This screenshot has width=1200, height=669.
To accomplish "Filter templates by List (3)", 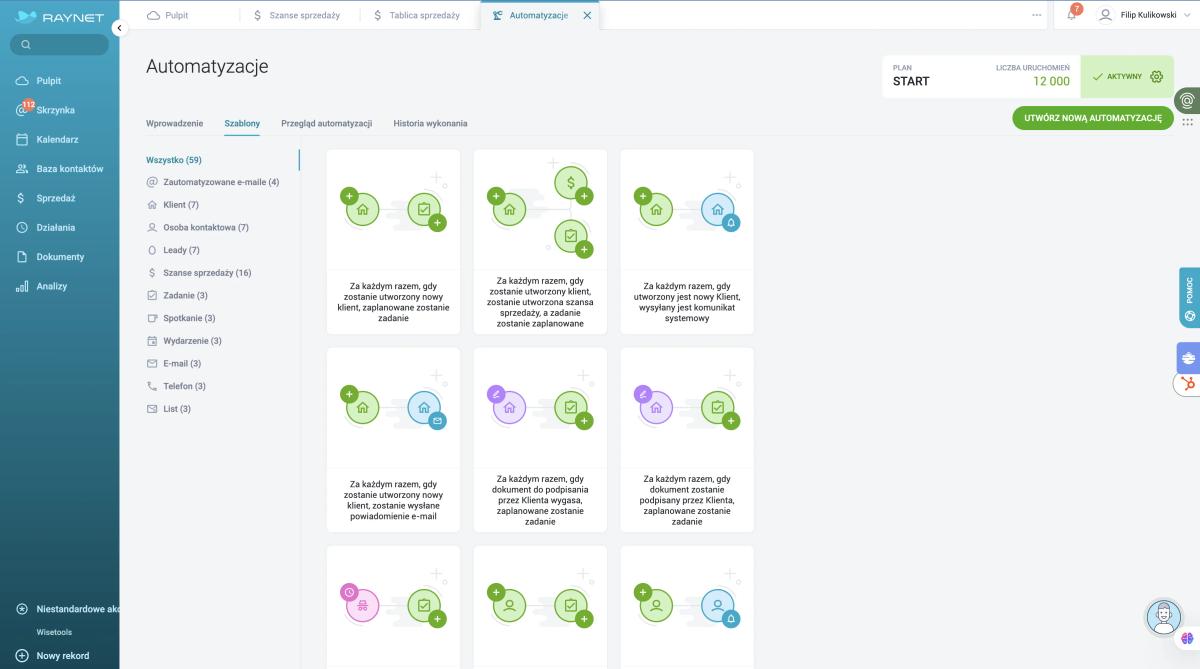I will coord(168,409).
